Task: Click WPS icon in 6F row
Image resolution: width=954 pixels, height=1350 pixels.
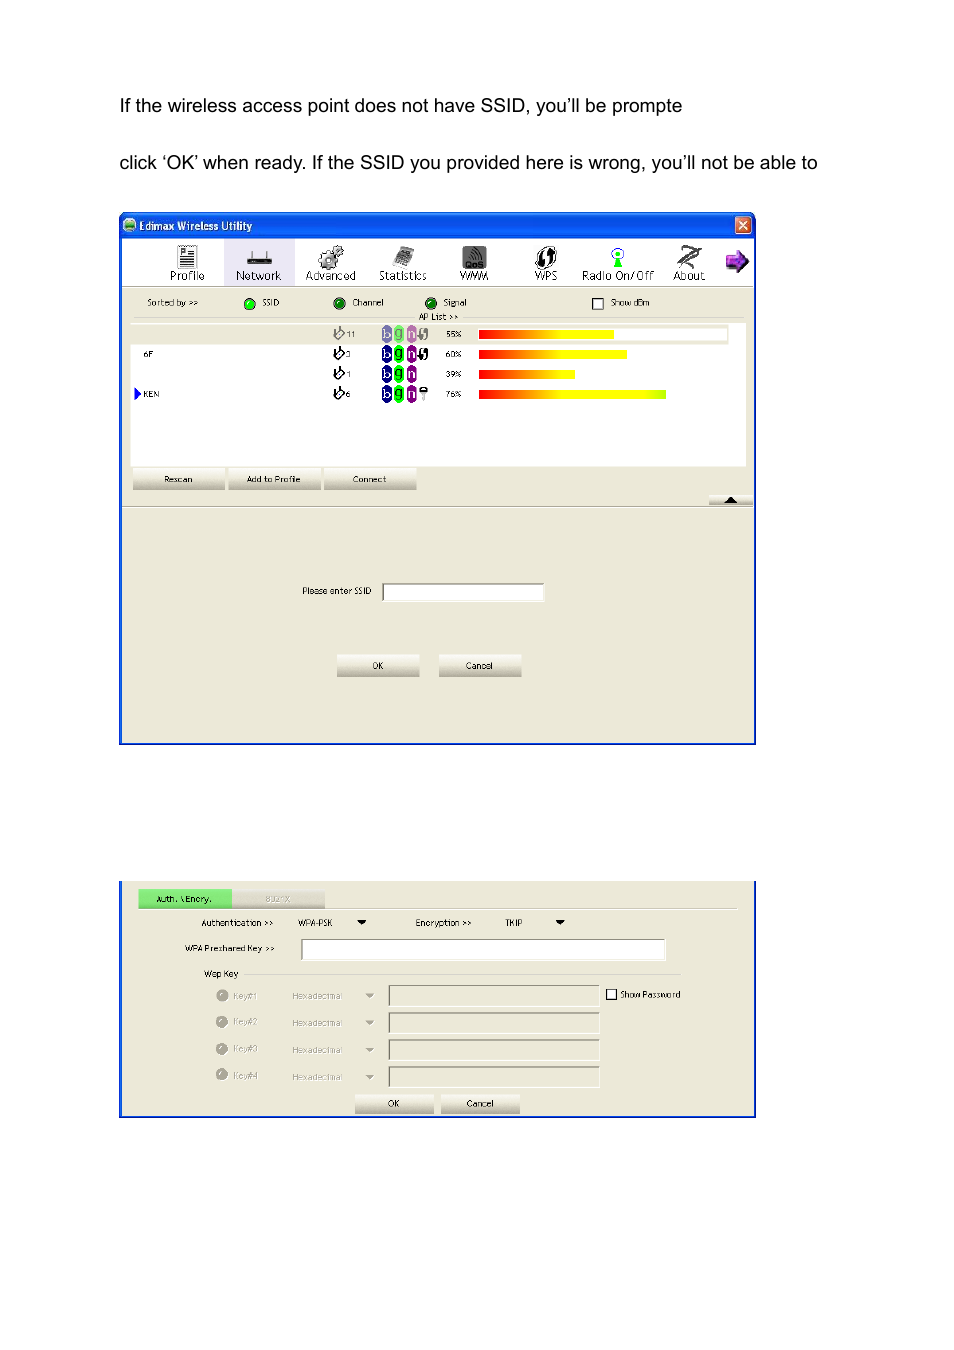Action: [423, 354]
